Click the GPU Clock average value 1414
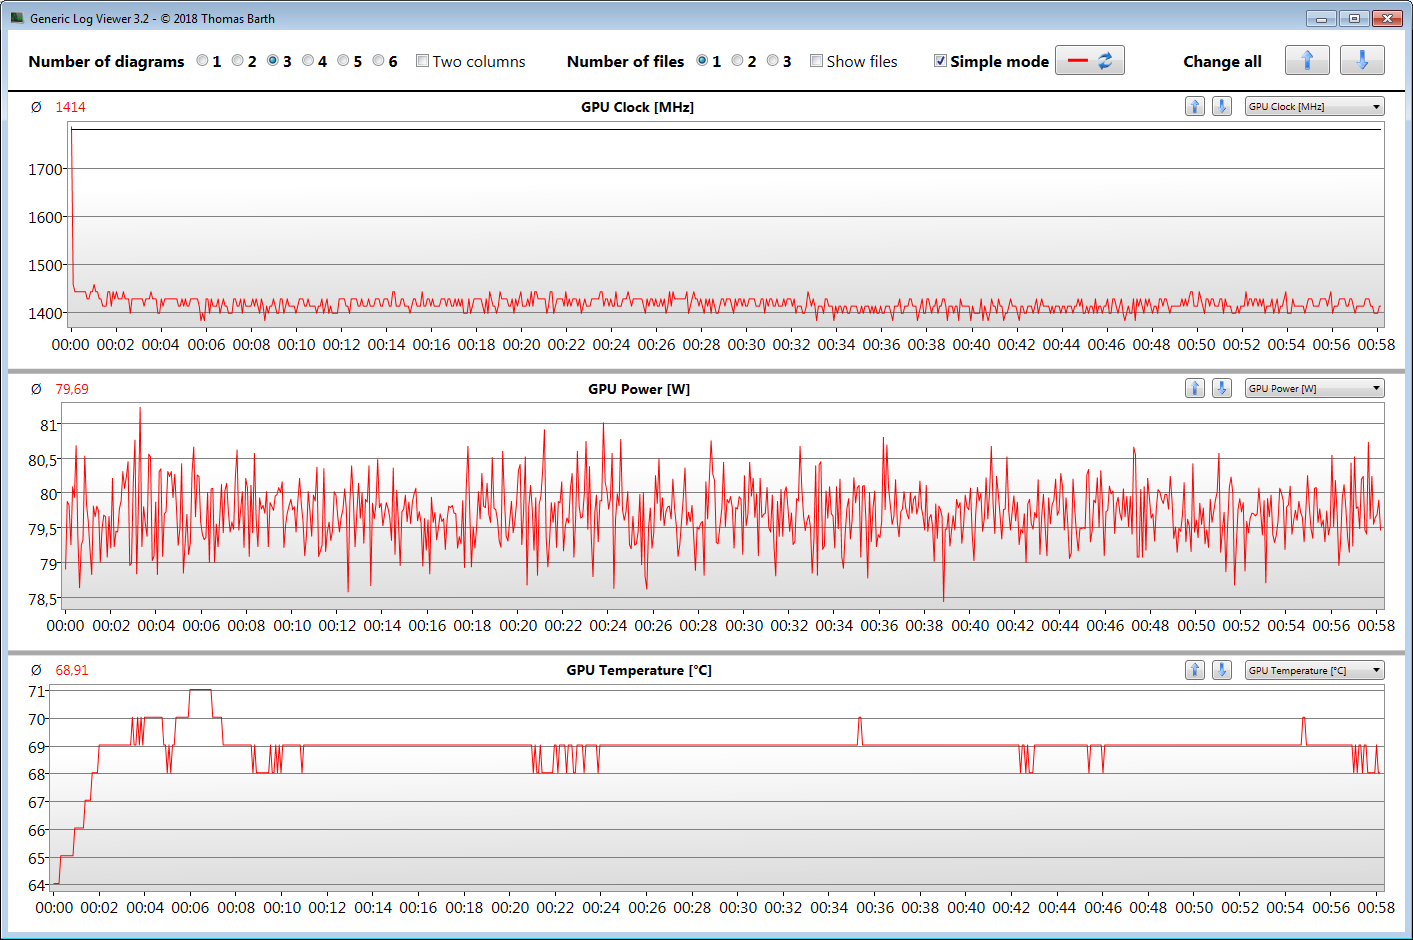This screenshot has height=940, width=1413. pyautogui.click(x=70, y=107)
